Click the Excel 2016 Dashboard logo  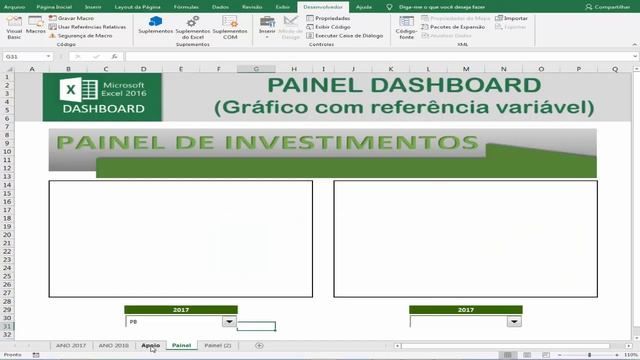[x=102, y=97]
